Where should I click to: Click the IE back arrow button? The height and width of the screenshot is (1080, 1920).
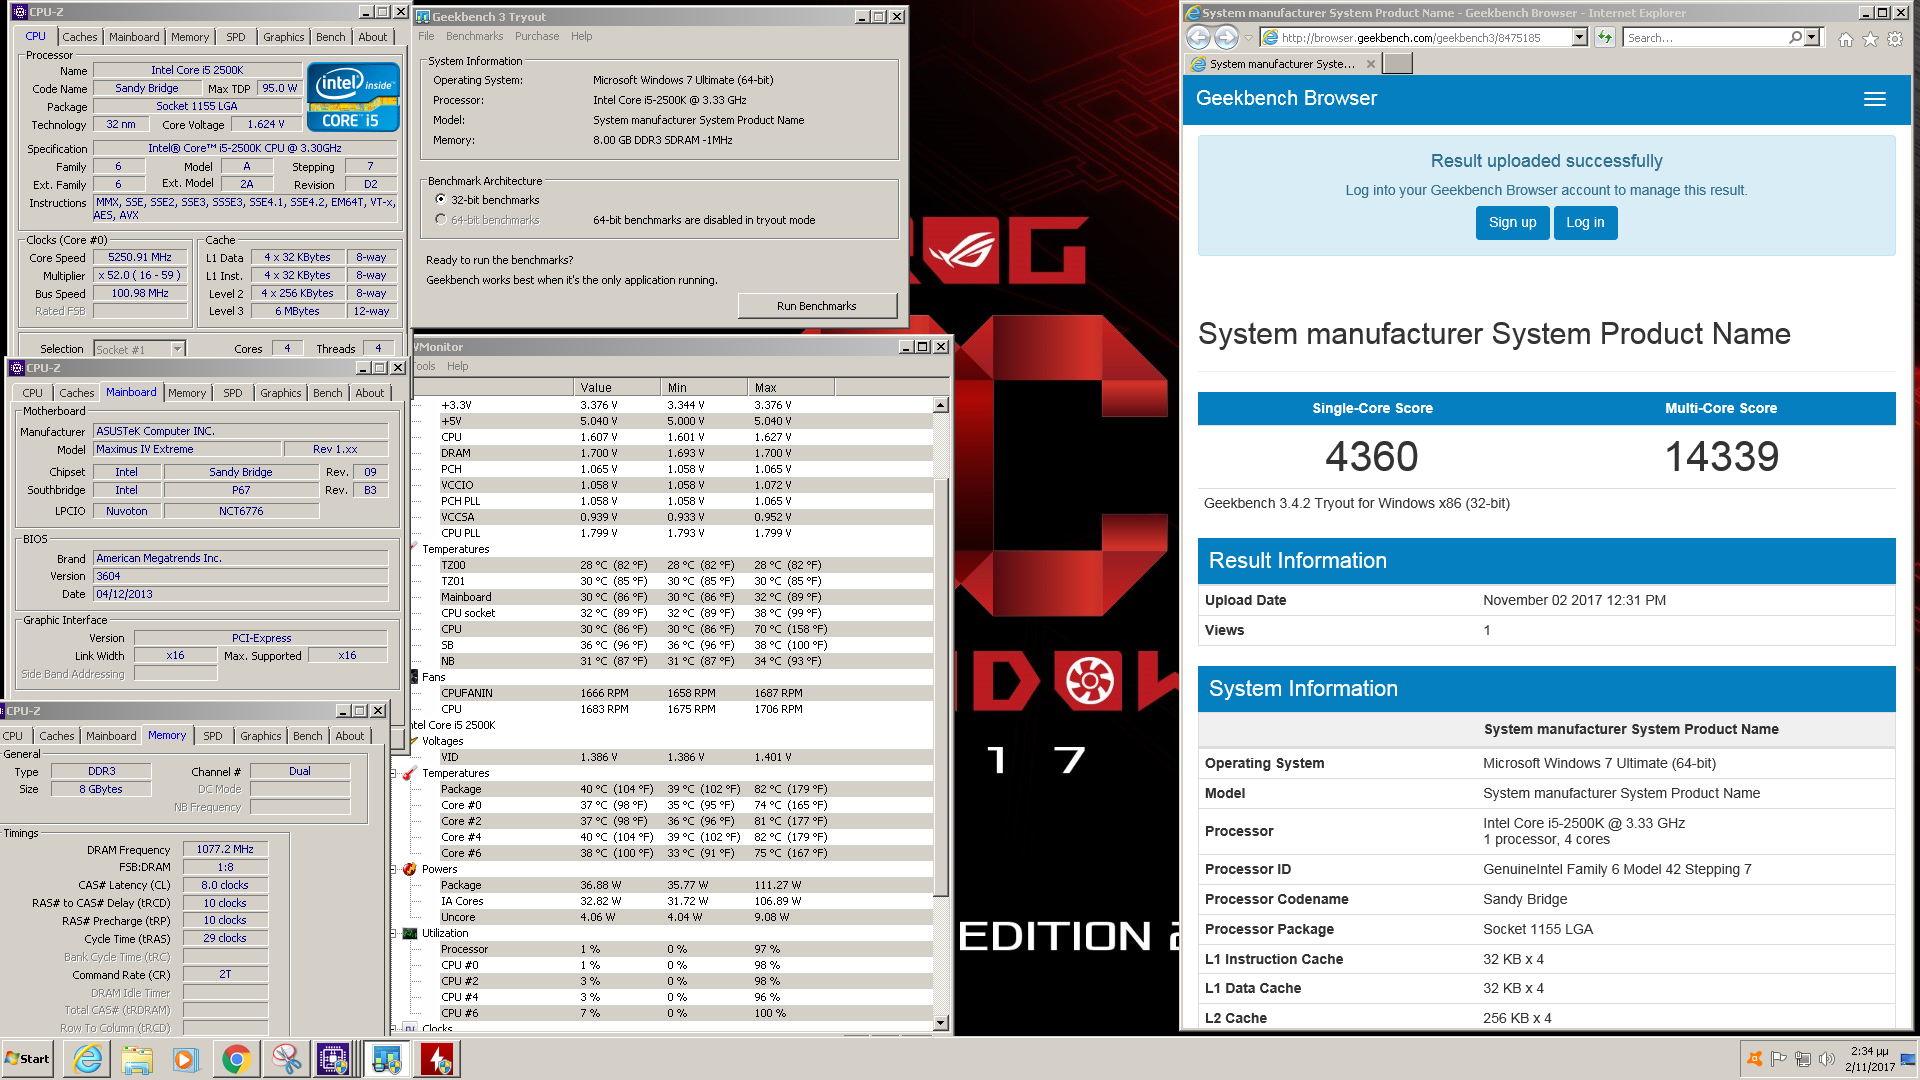coord(1198,37)
